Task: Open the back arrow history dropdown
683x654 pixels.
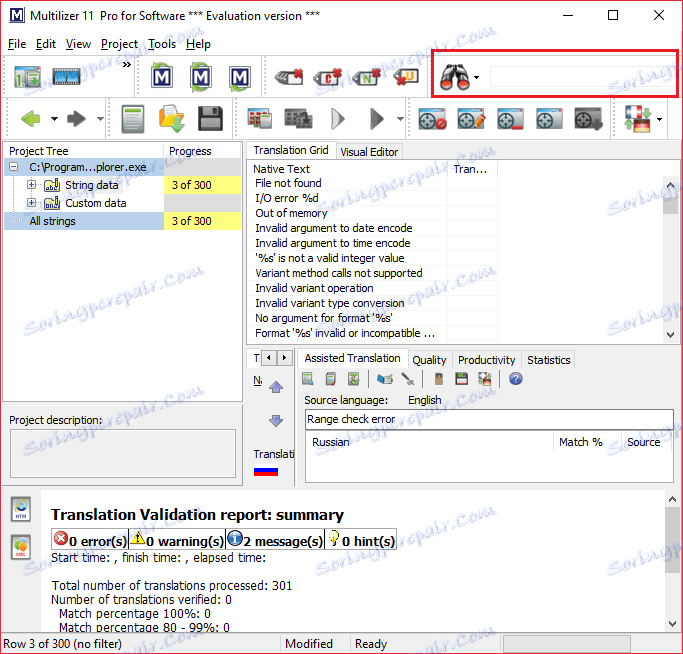Action: (54, 119)
